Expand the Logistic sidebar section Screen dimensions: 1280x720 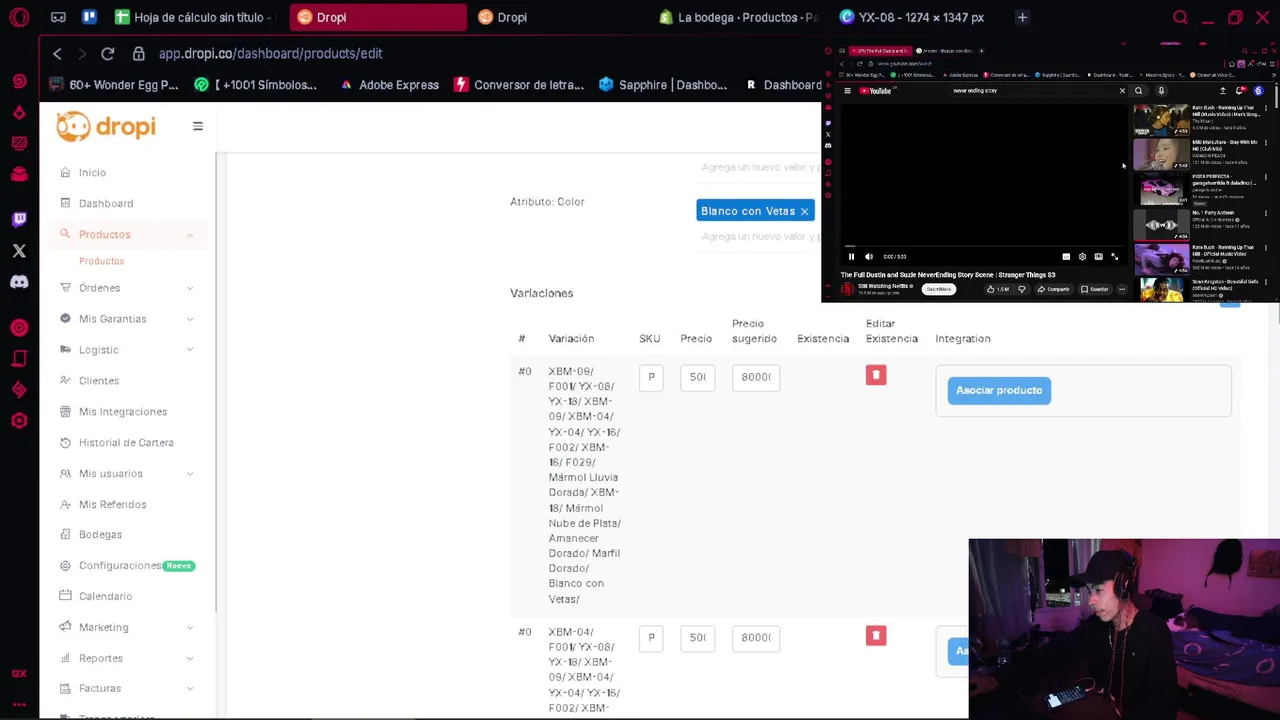tap(190, 350)
